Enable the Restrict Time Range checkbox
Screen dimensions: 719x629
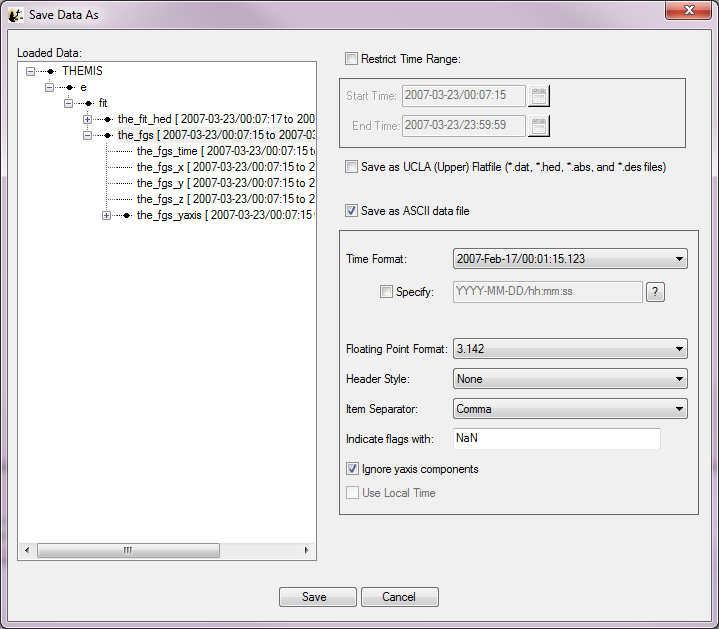(351, 59)
